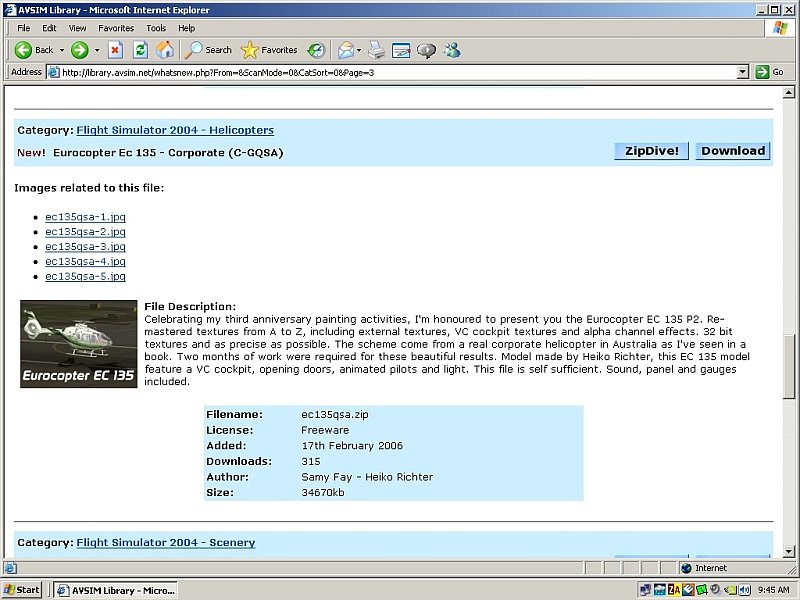Refresh the current page
The height and width of the screenshot is (600, 800).
pos(140,50)
